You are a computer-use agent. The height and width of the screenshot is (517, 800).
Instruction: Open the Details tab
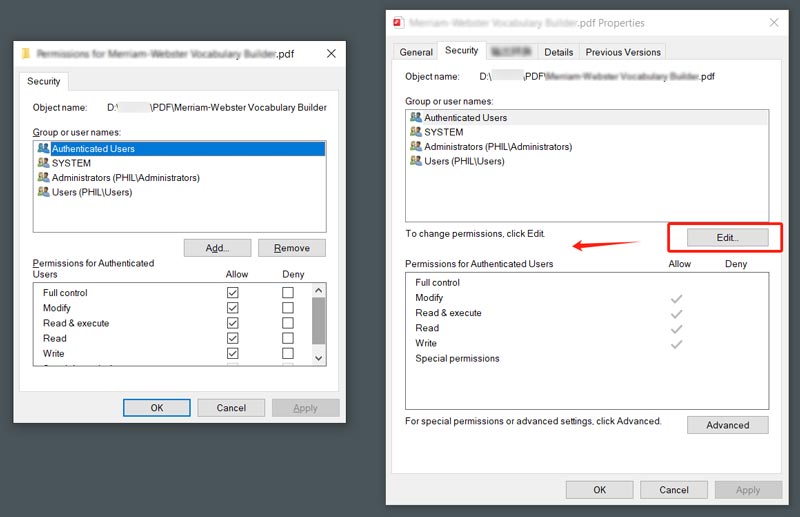558,52
